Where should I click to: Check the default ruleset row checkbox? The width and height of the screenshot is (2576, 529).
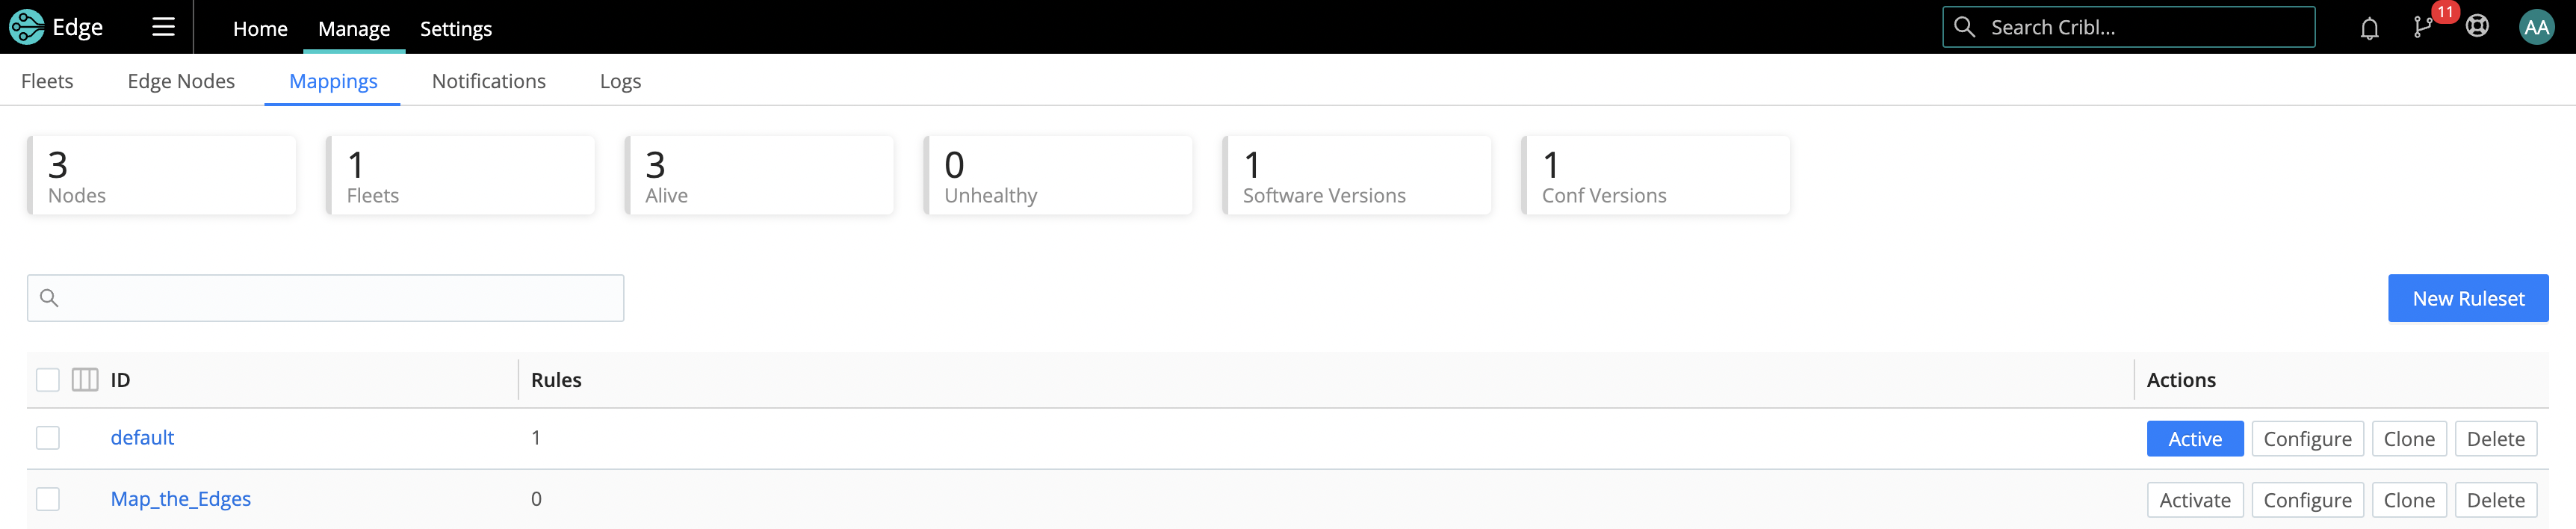(x=47, y=437)
